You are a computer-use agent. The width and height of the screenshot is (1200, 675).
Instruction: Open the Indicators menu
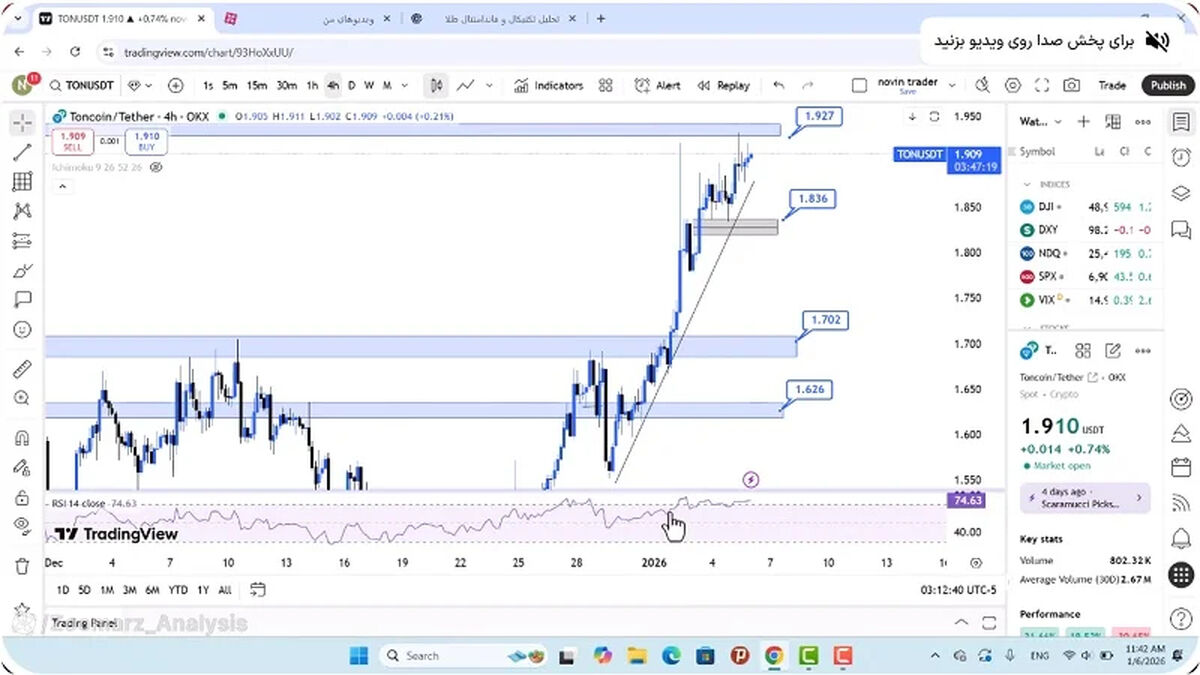[x=548, y=86]
